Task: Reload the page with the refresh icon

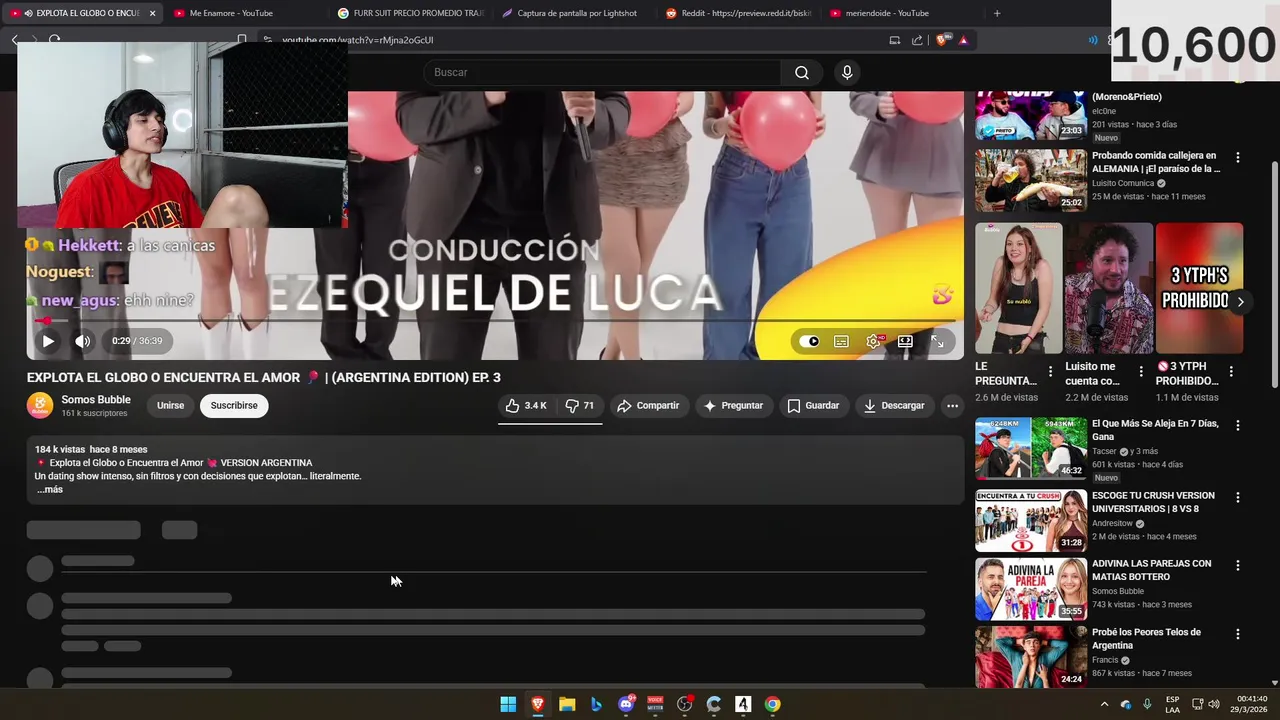Action: (x=54, y=40)
